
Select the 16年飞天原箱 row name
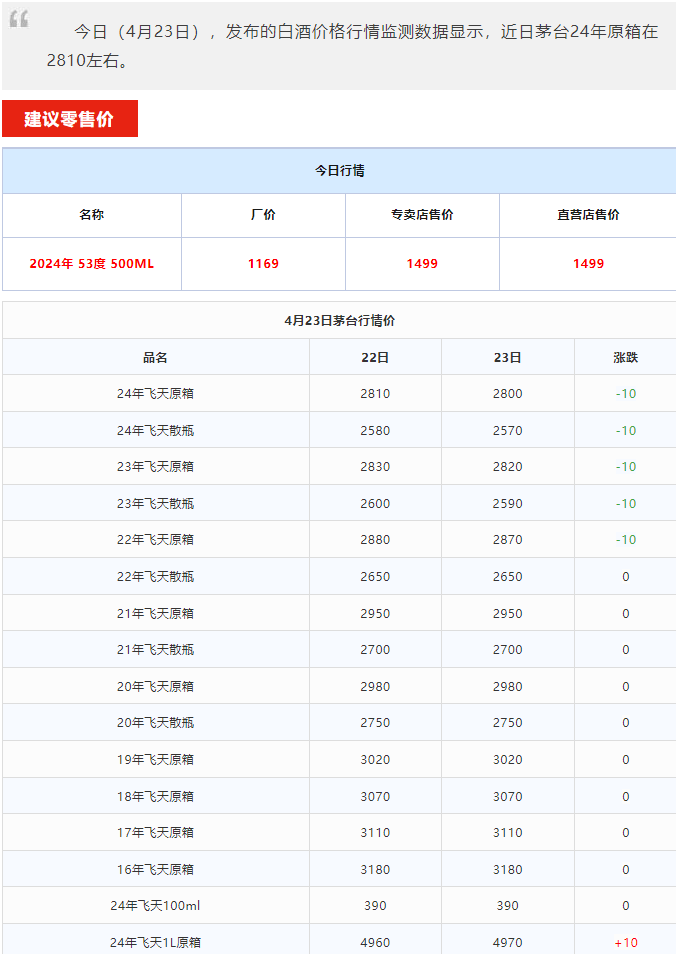point(155,870)
